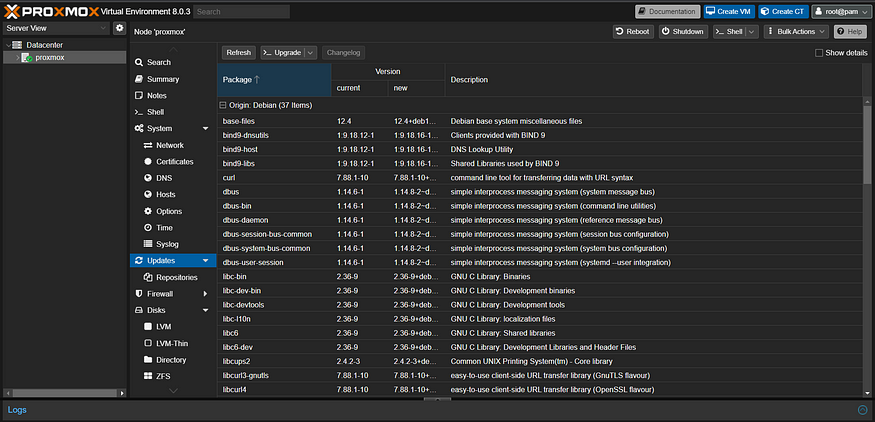The image size is (875, 422).
Task: Open the Help button
Action: coord(850,32)
